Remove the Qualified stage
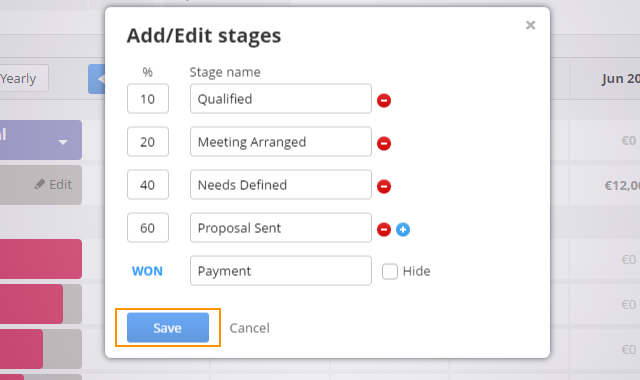Image resolution: width=640 pixels, height=380 pixels. 384,100
